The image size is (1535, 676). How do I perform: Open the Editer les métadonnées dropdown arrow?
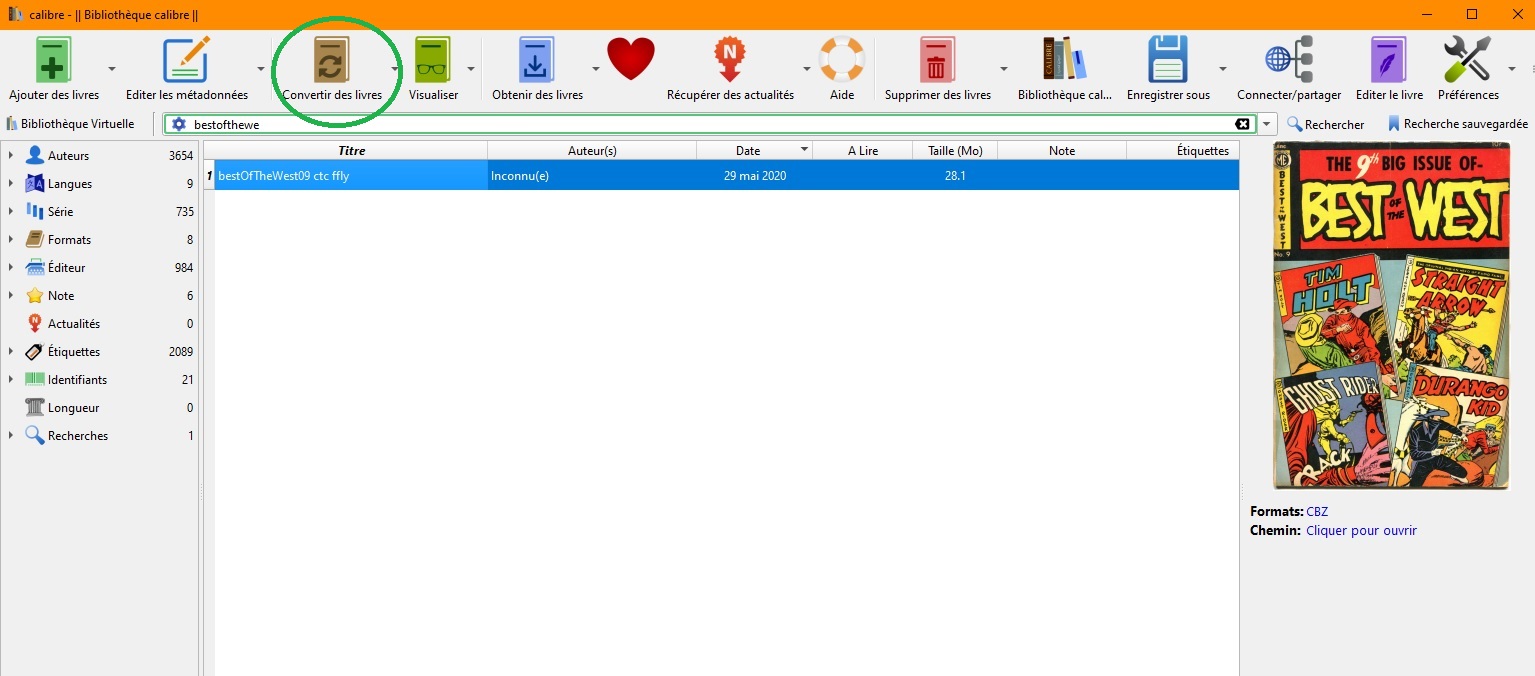260,69
